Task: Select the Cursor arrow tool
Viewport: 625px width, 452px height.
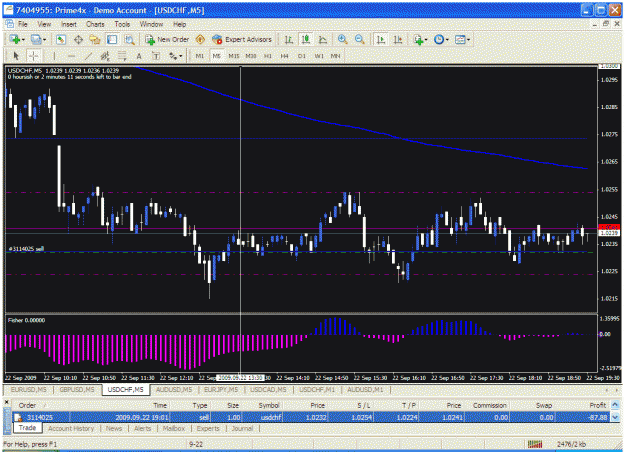Action: [x=16, y=56]
